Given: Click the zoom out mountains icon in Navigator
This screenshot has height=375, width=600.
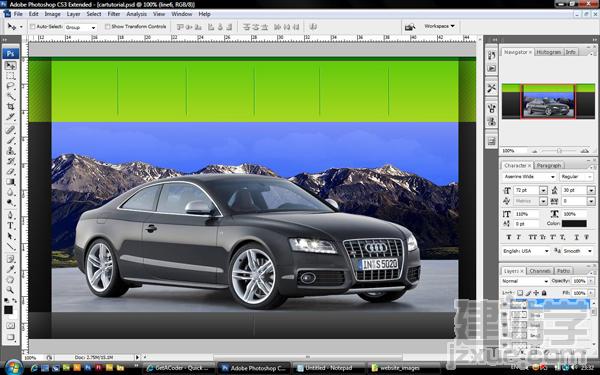Looking at the screenshot, I should point(535,151).
